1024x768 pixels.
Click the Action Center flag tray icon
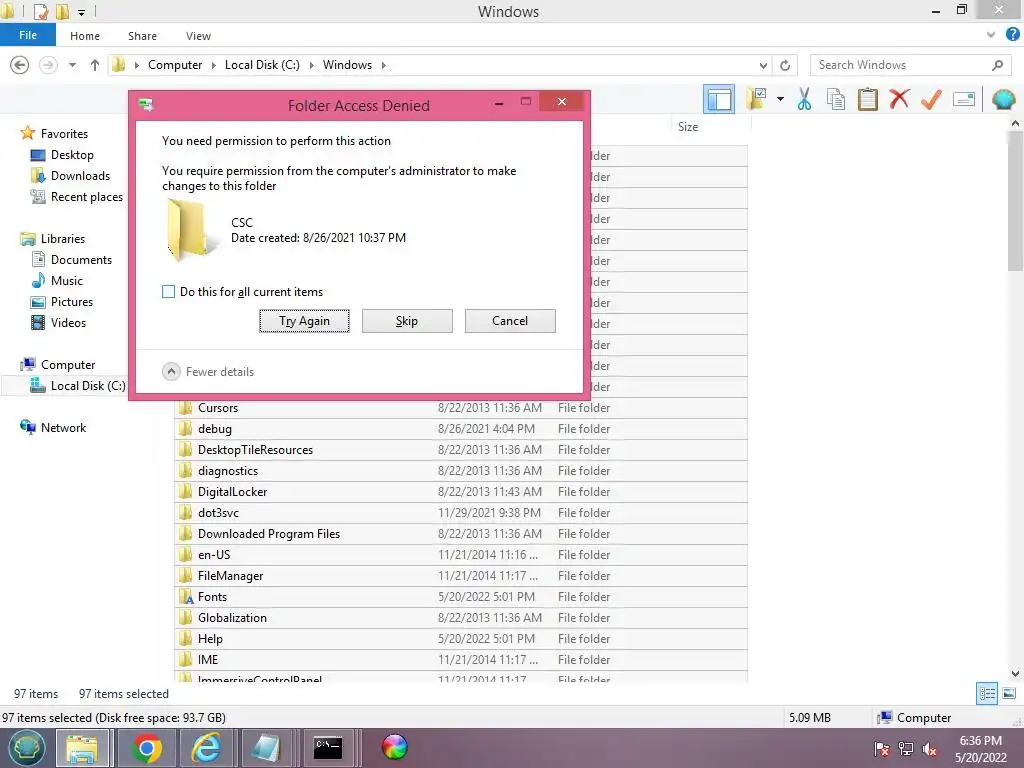click(x=882, y=749)
